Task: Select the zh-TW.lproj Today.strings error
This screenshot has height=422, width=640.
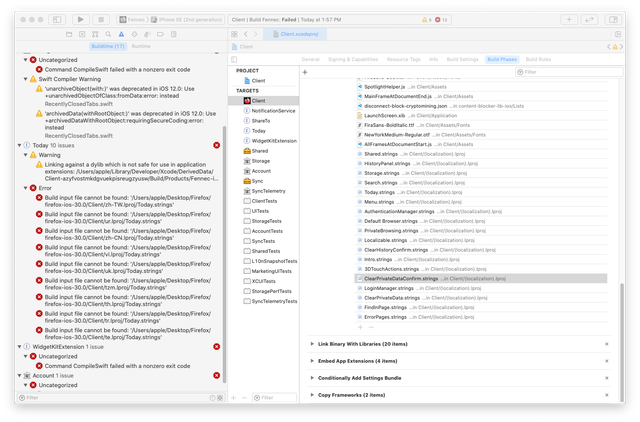Action: click(x=128, y=201)
